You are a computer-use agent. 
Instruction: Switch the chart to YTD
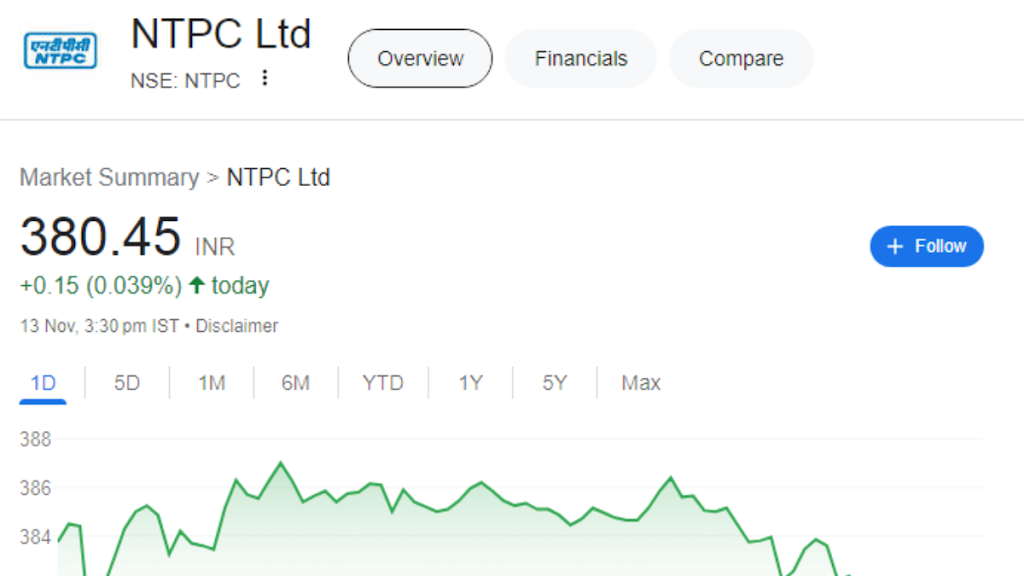pos(383,383)
